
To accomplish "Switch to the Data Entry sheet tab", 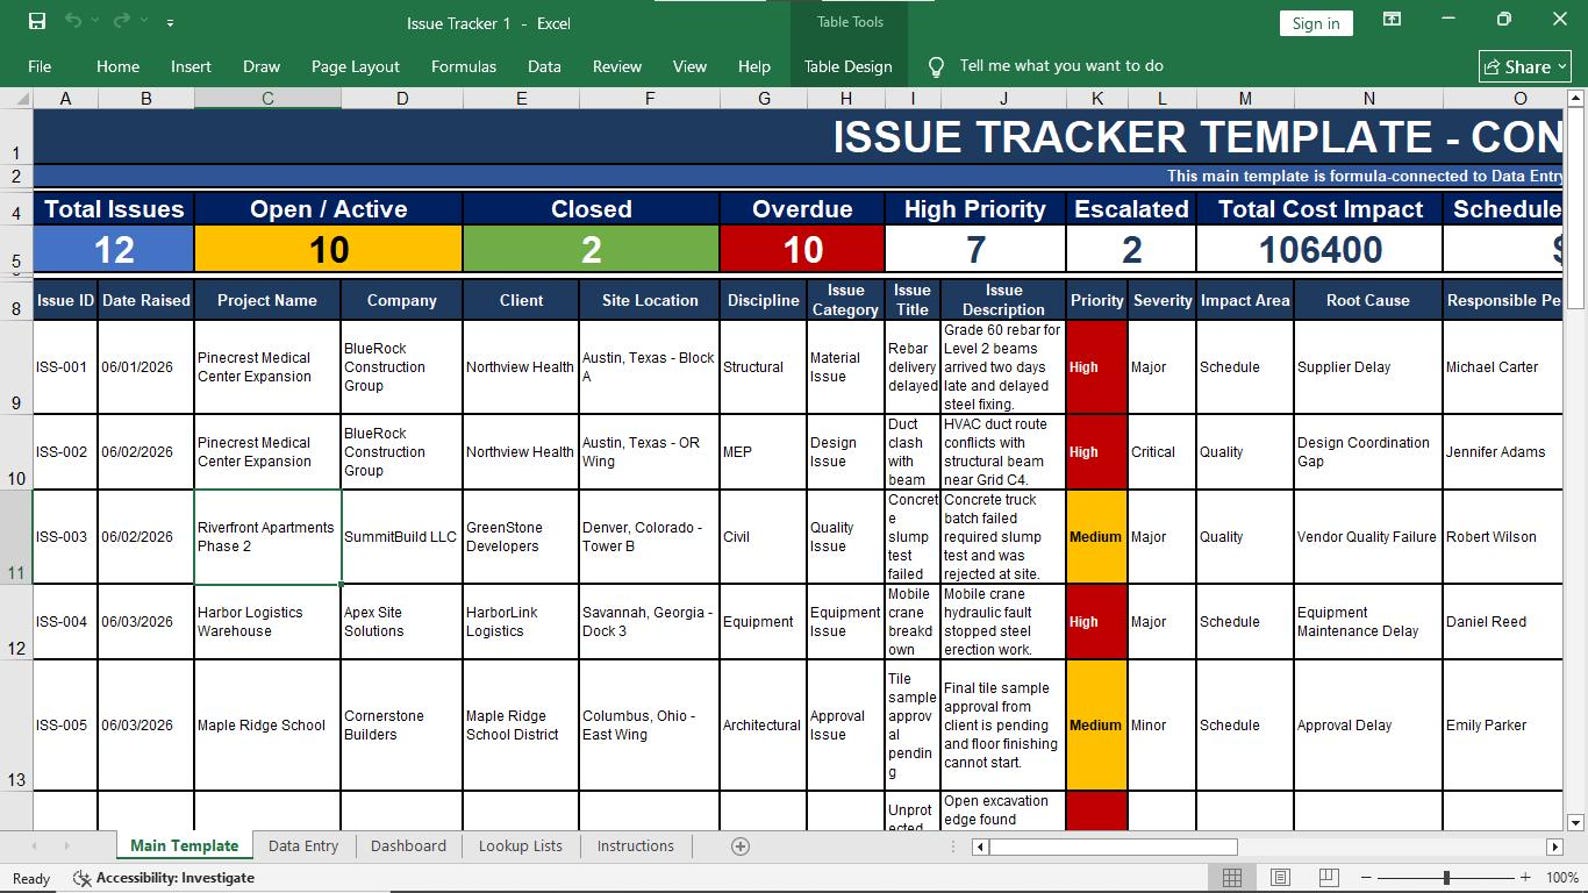I will click(303, 846).
